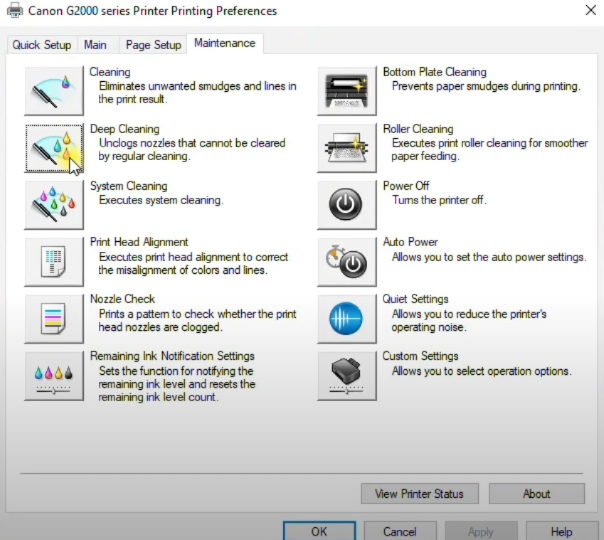This screenshot has width=604, height=540.
Task: Click the "Print Head Alignment" label
Action: coord(139,242)
